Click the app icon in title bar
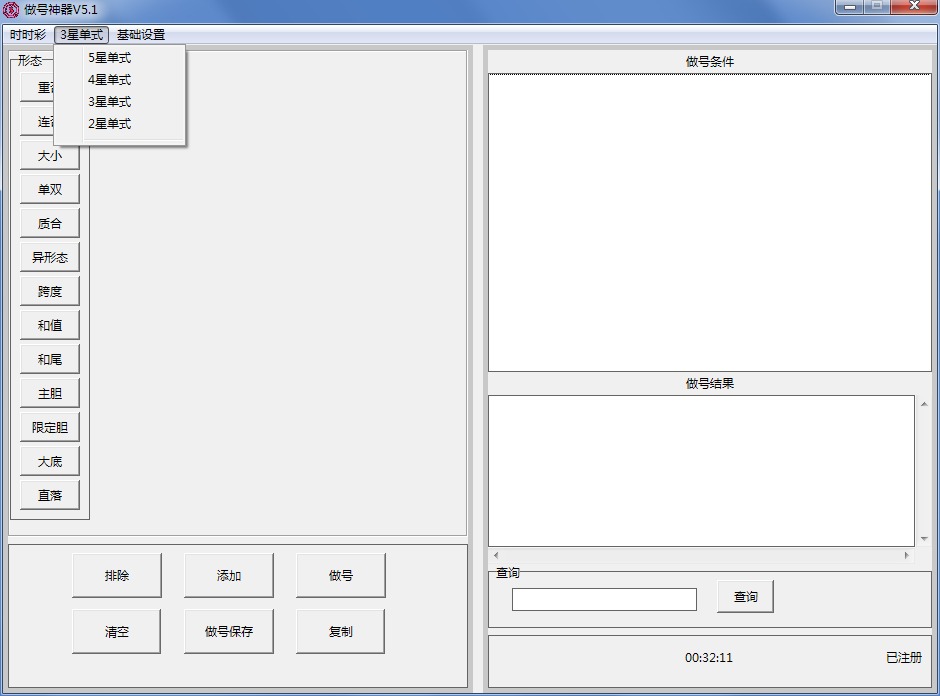This screenshot has width=940, height=696. click(11, 10)
